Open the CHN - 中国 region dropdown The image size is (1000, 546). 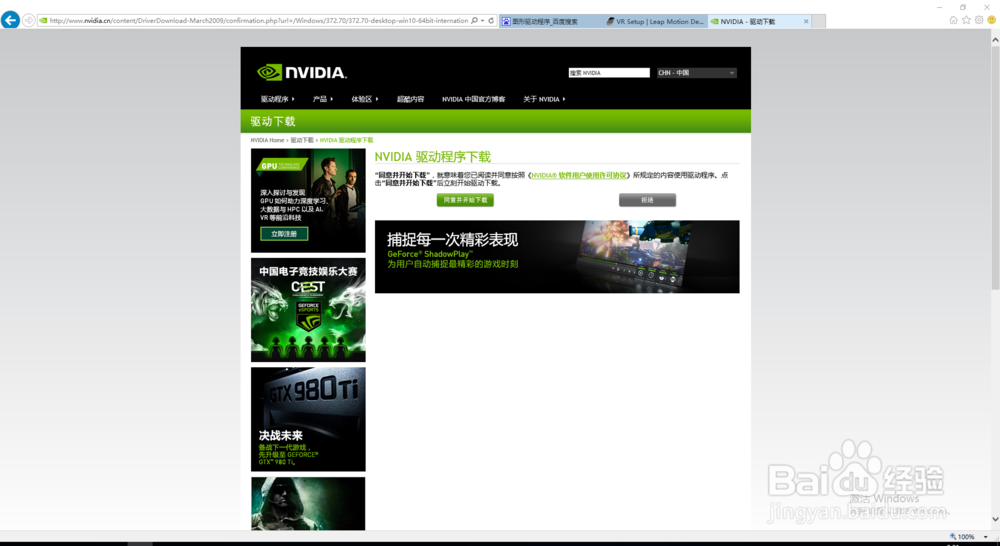pos(696,73)
